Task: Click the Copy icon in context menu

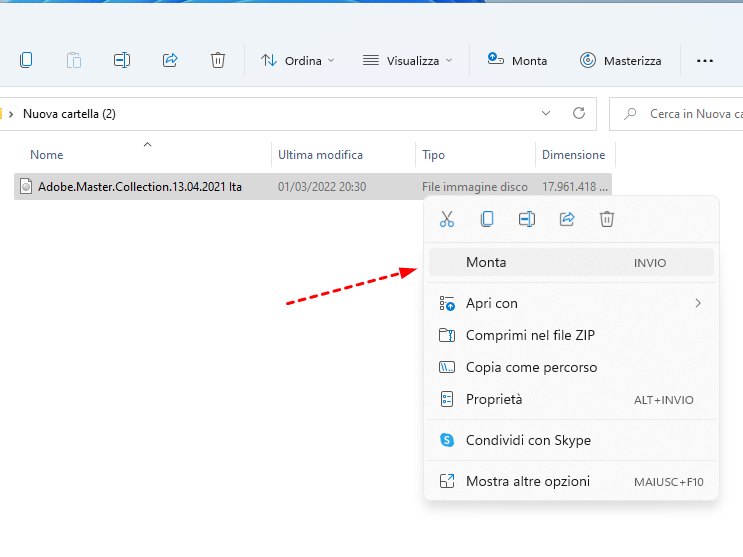Action: (487, 219)
